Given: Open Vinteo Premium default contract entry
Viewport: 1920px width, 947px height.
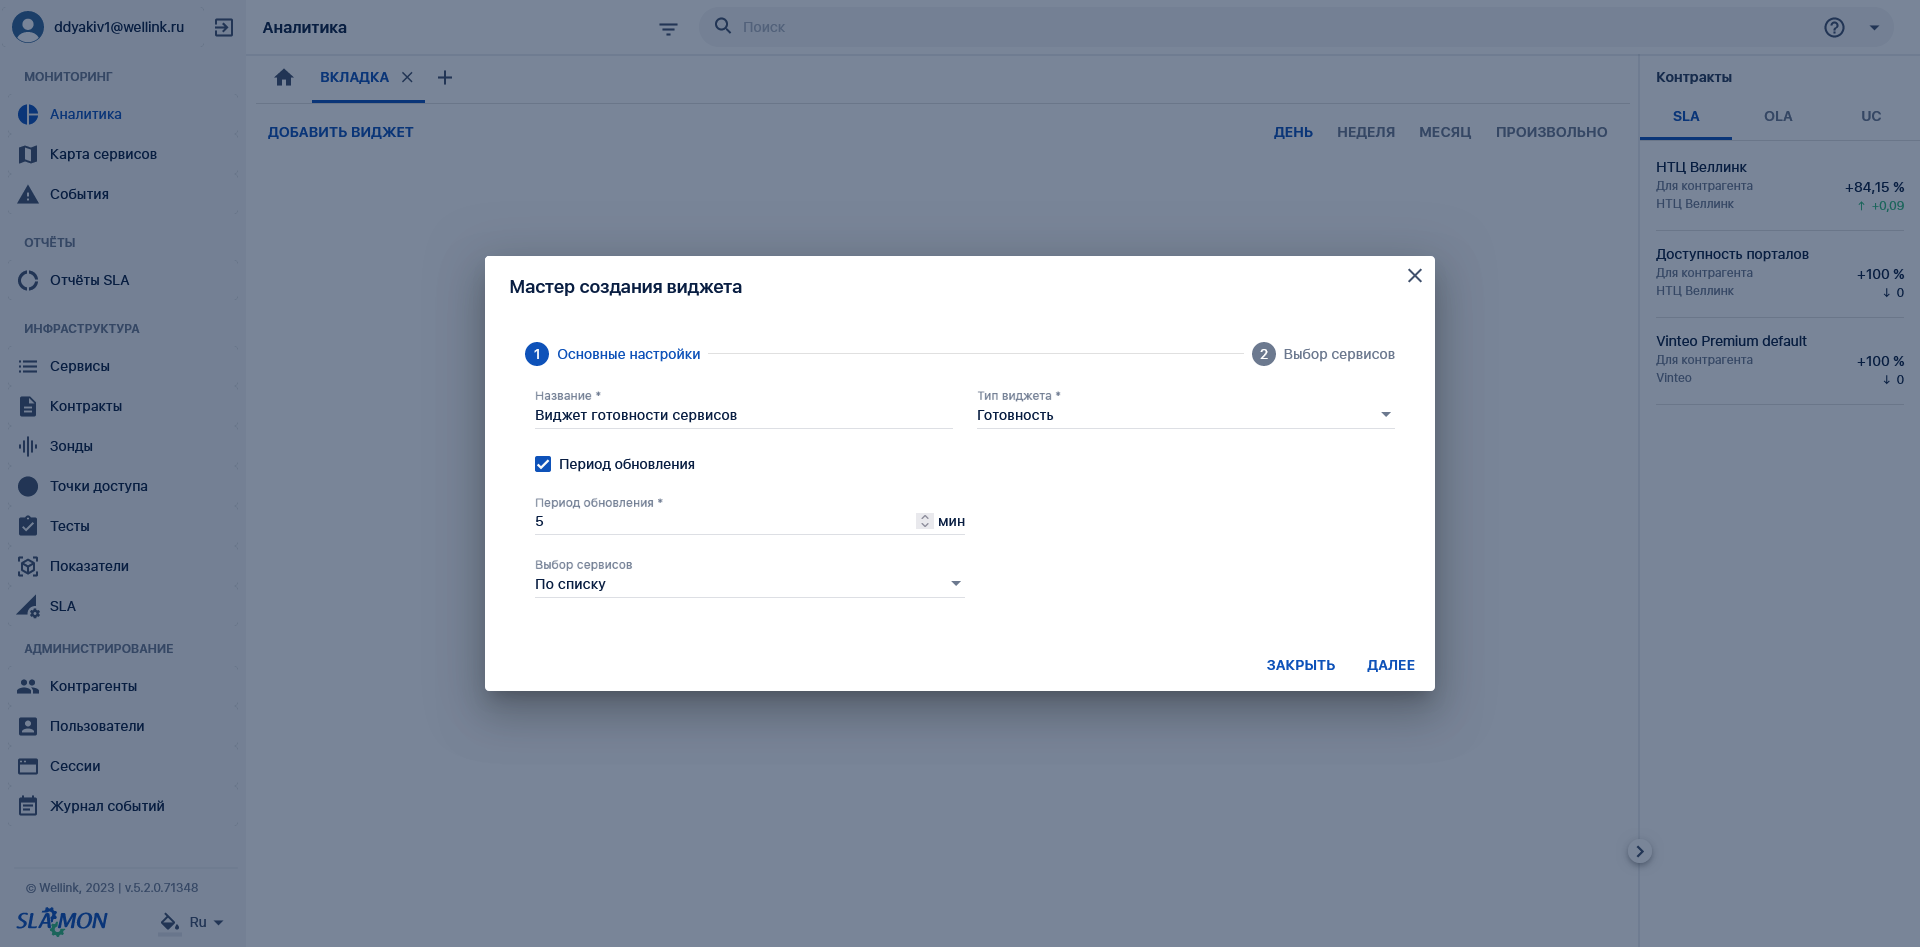Looking at the screenshot, I should (1780, 361).
